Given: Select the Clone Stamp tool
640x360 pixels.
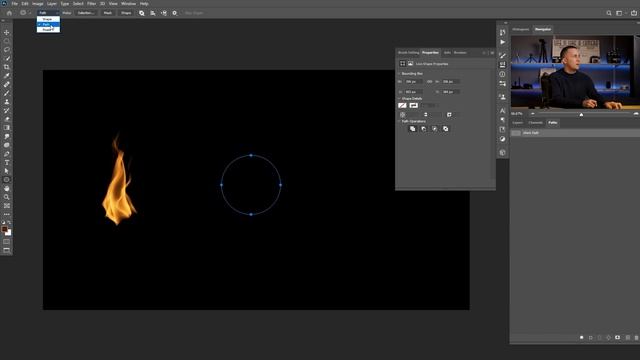Looking at the screenshot, I should [x=7, y=102].
